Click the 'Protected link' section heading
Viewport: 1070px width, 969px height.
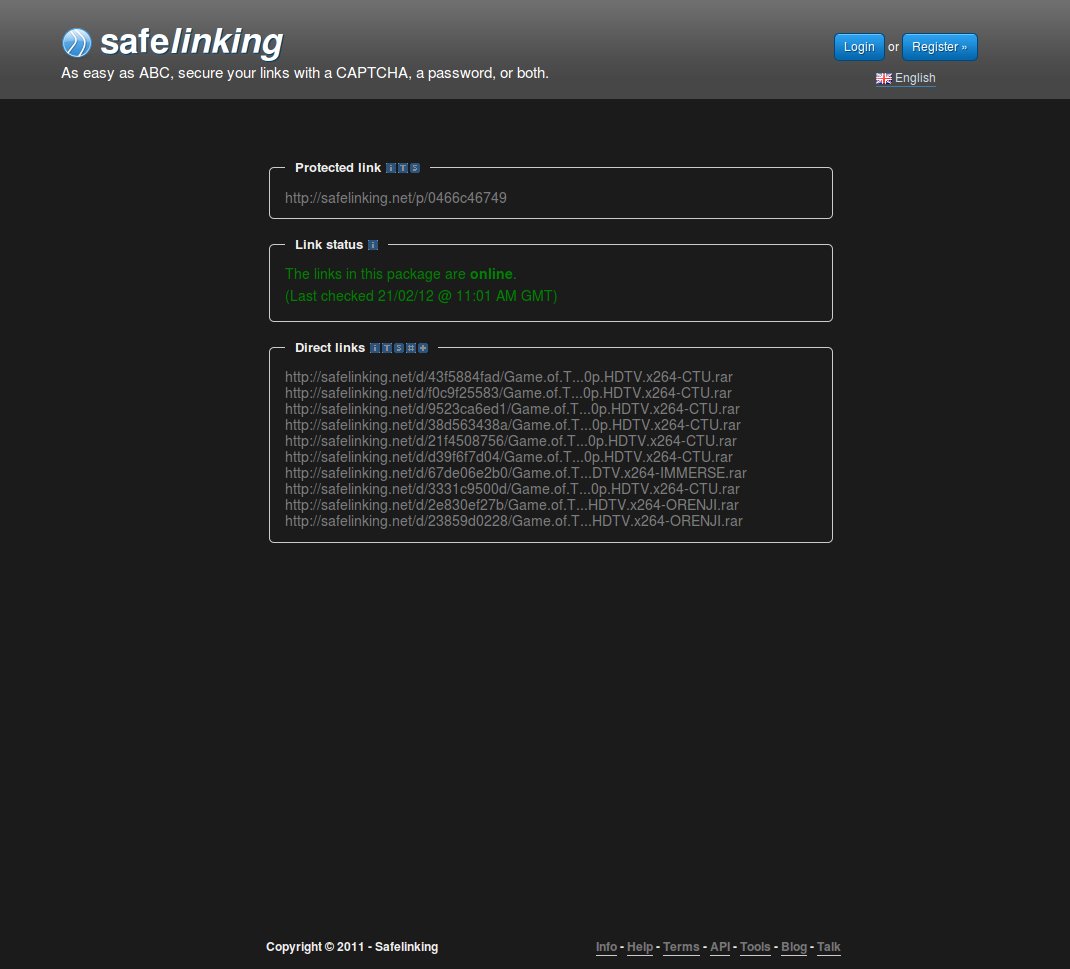coord(338,168)
